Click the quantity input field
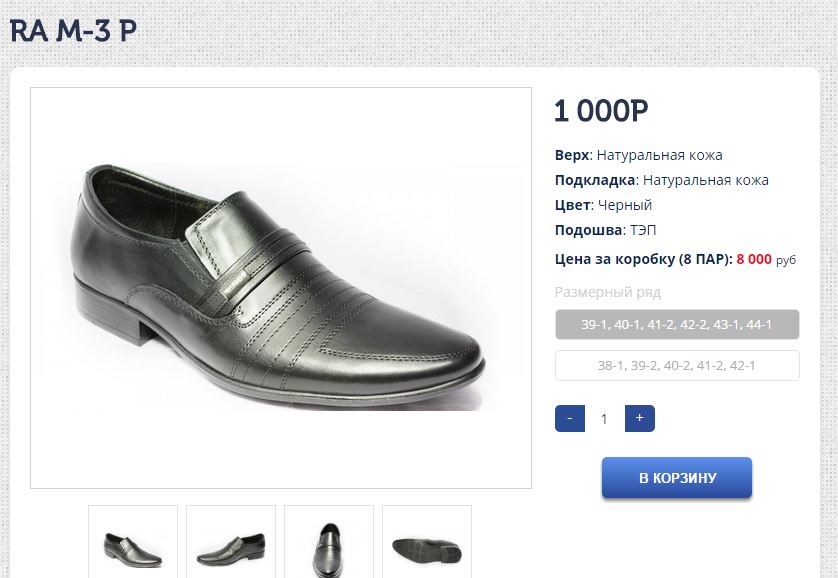This screenshot has height=578, width=838. tap(604, 419)
